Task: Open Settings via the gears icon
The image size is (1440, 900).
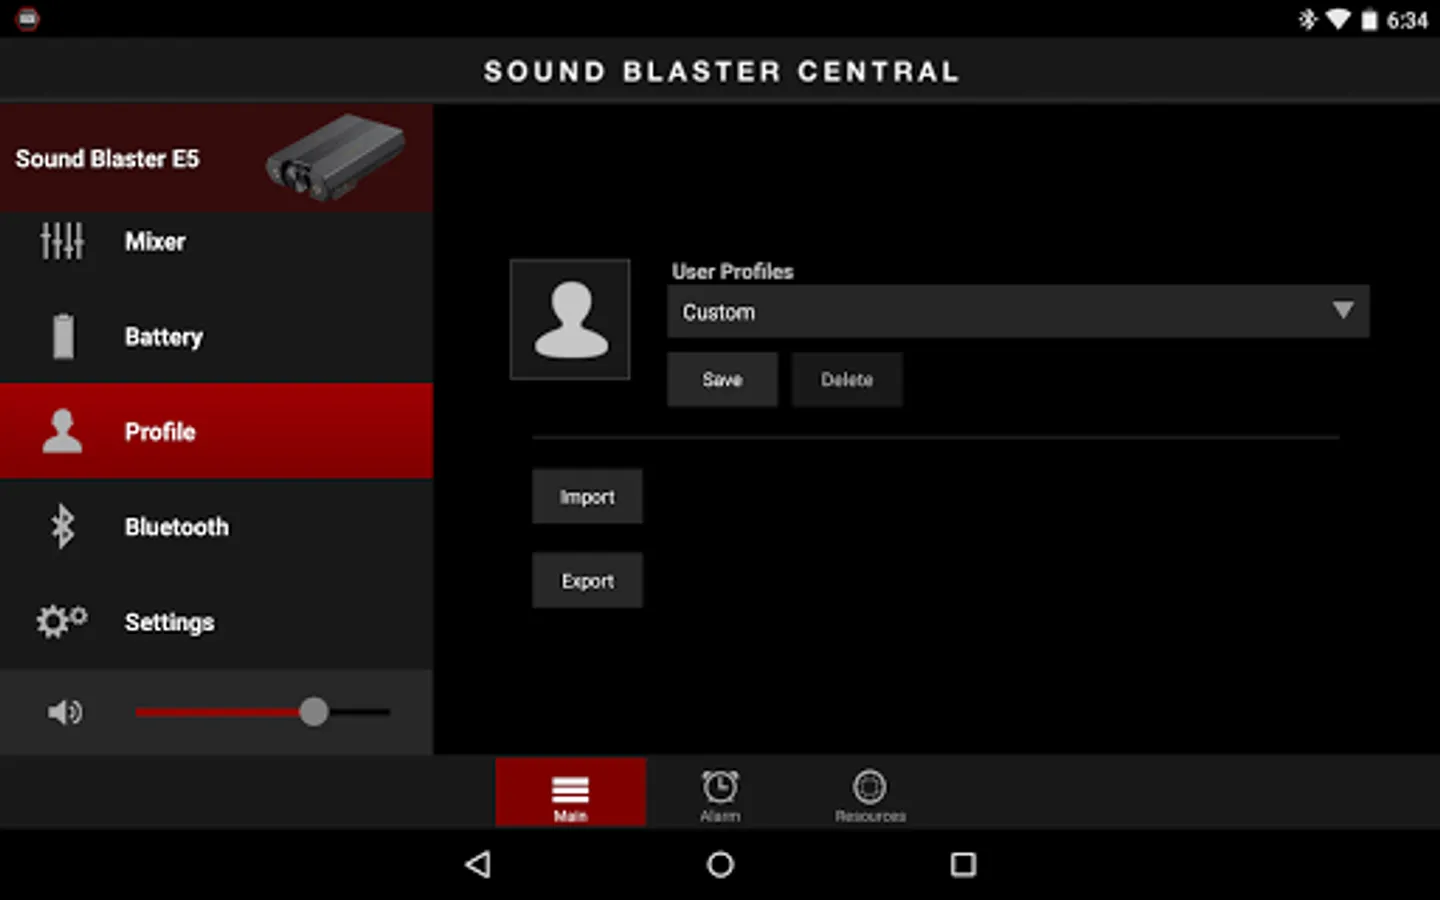Action: click(62, 621)
